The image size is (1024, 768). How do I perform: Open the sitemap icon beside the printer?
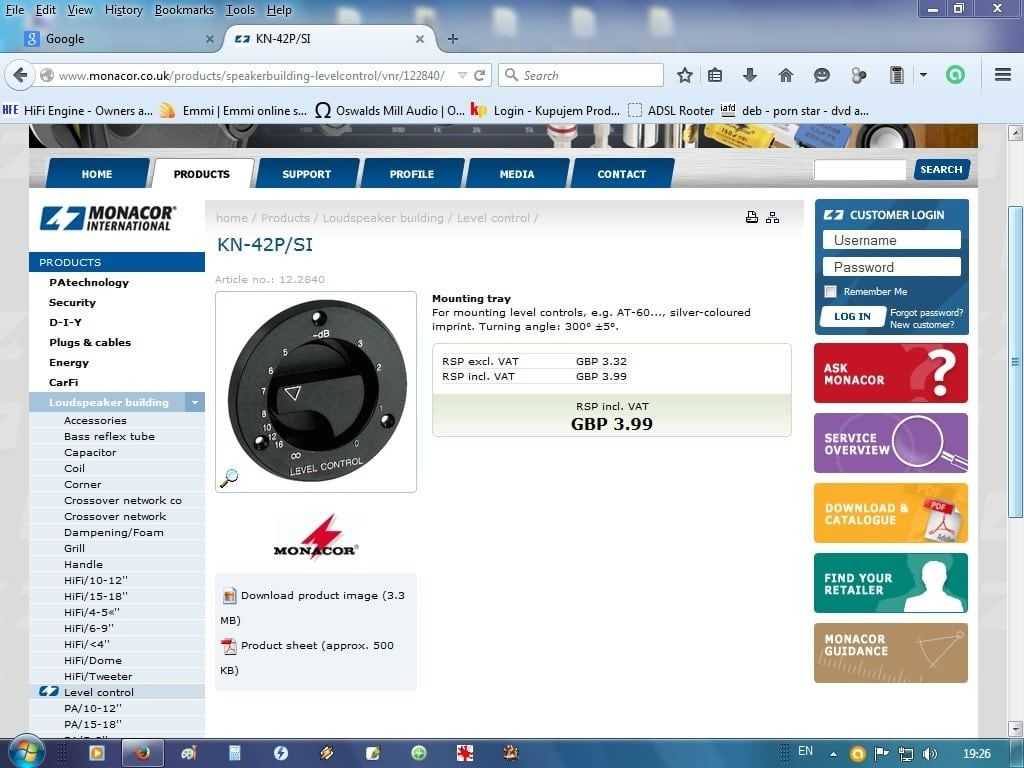click(773, 217)
